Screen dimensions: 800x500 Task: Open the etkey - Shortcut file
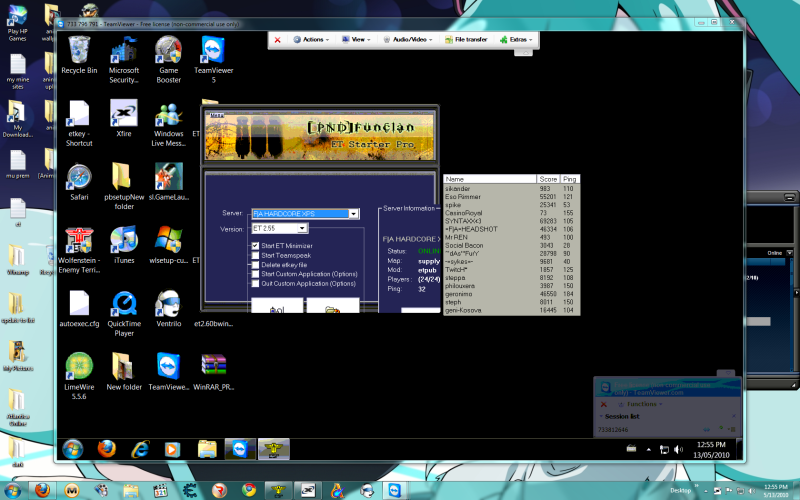(79, 123)
